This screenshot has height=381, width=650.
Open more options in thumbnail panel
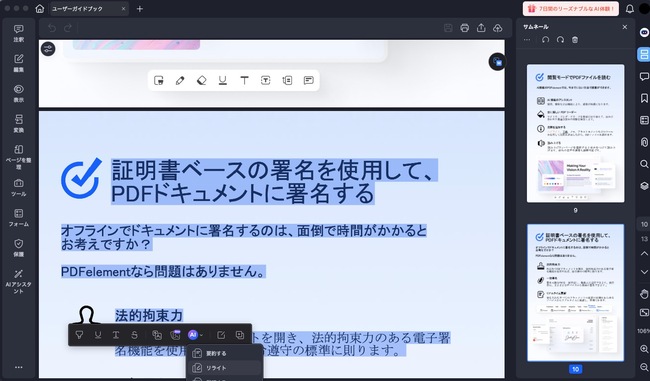point(527,40)
